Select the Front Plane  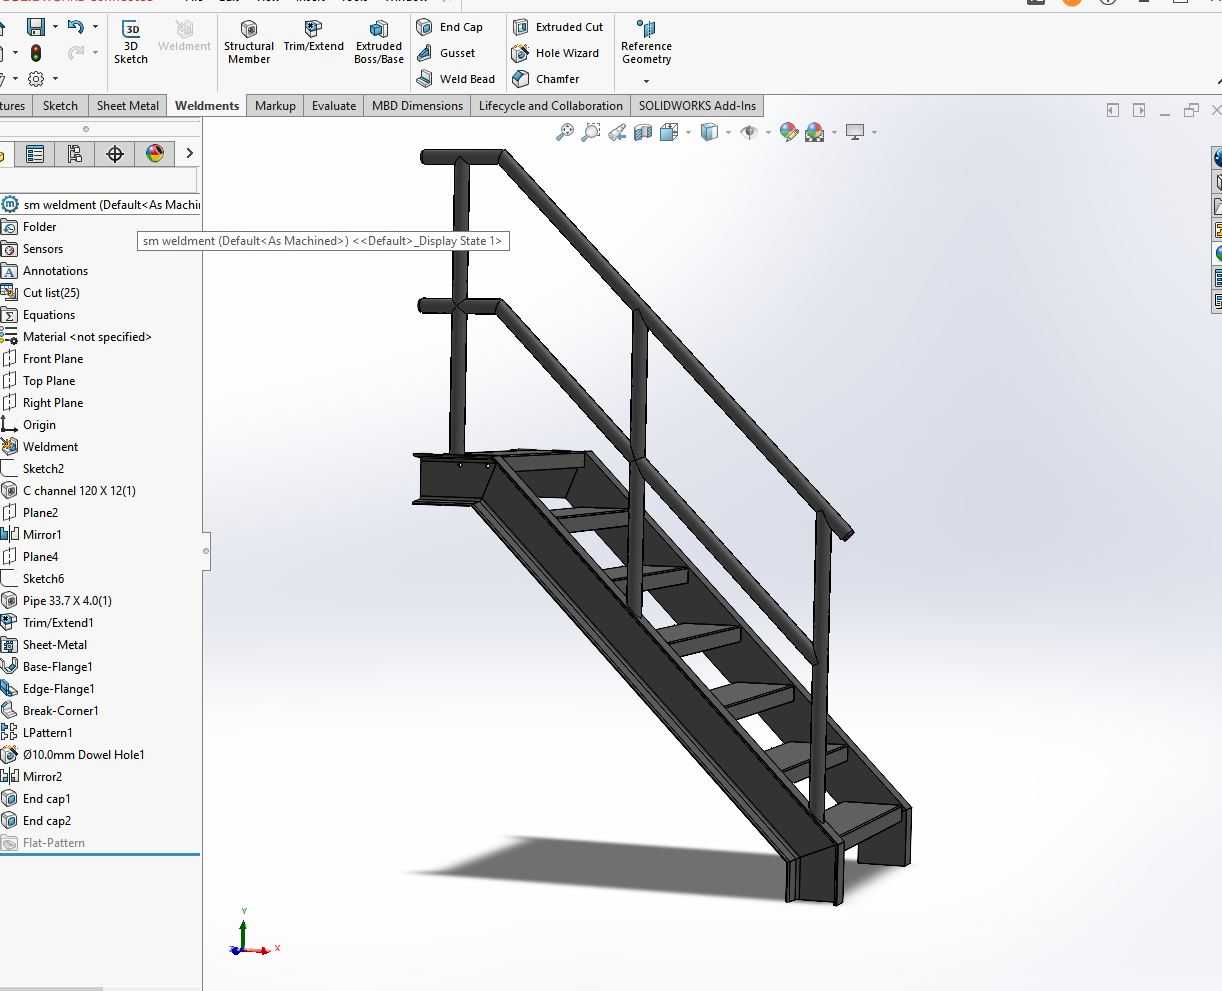[53, 359]
